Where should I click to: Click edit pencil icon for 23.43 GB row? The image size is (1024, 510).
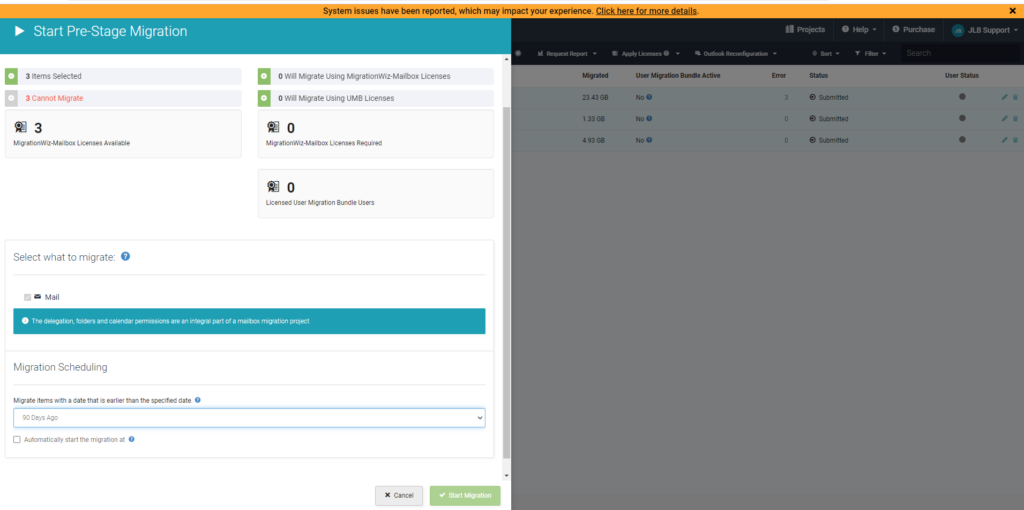pos(1004,97)
